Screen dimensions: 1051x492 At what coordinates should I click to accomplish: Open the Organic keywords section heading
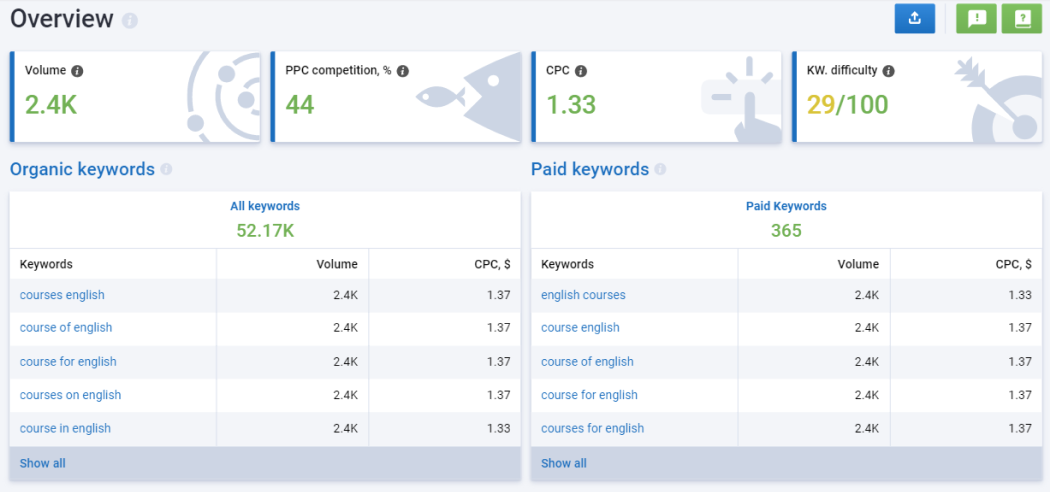point(82,169)
